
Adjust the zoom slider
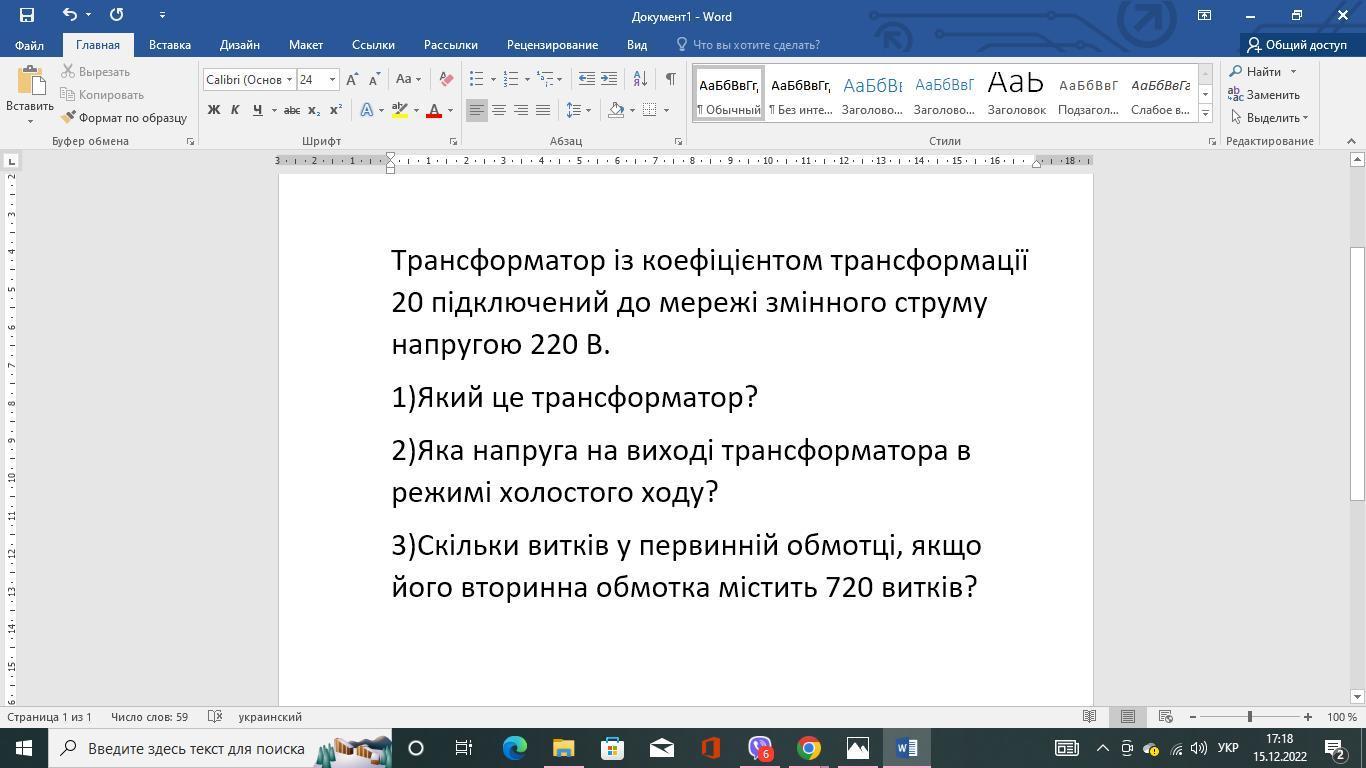click(x=1249, y=717)
